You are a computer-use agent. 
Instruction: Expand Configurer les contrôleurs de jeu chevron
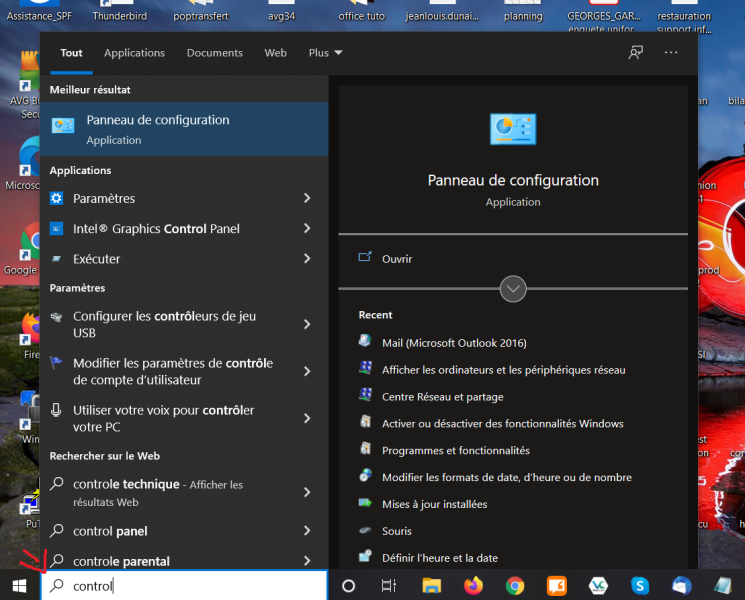point(307,324)
